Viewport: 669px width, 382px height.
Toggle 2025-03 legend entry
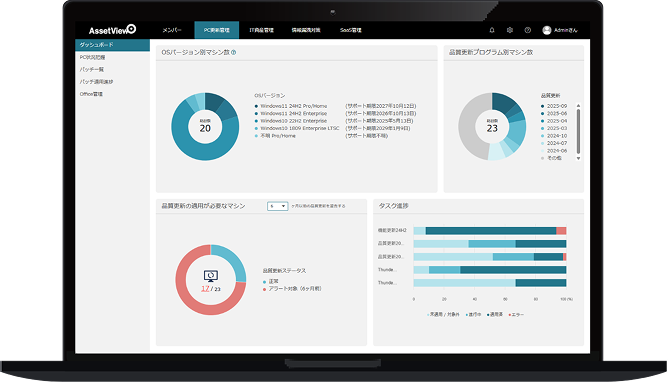tap(554, 128)
